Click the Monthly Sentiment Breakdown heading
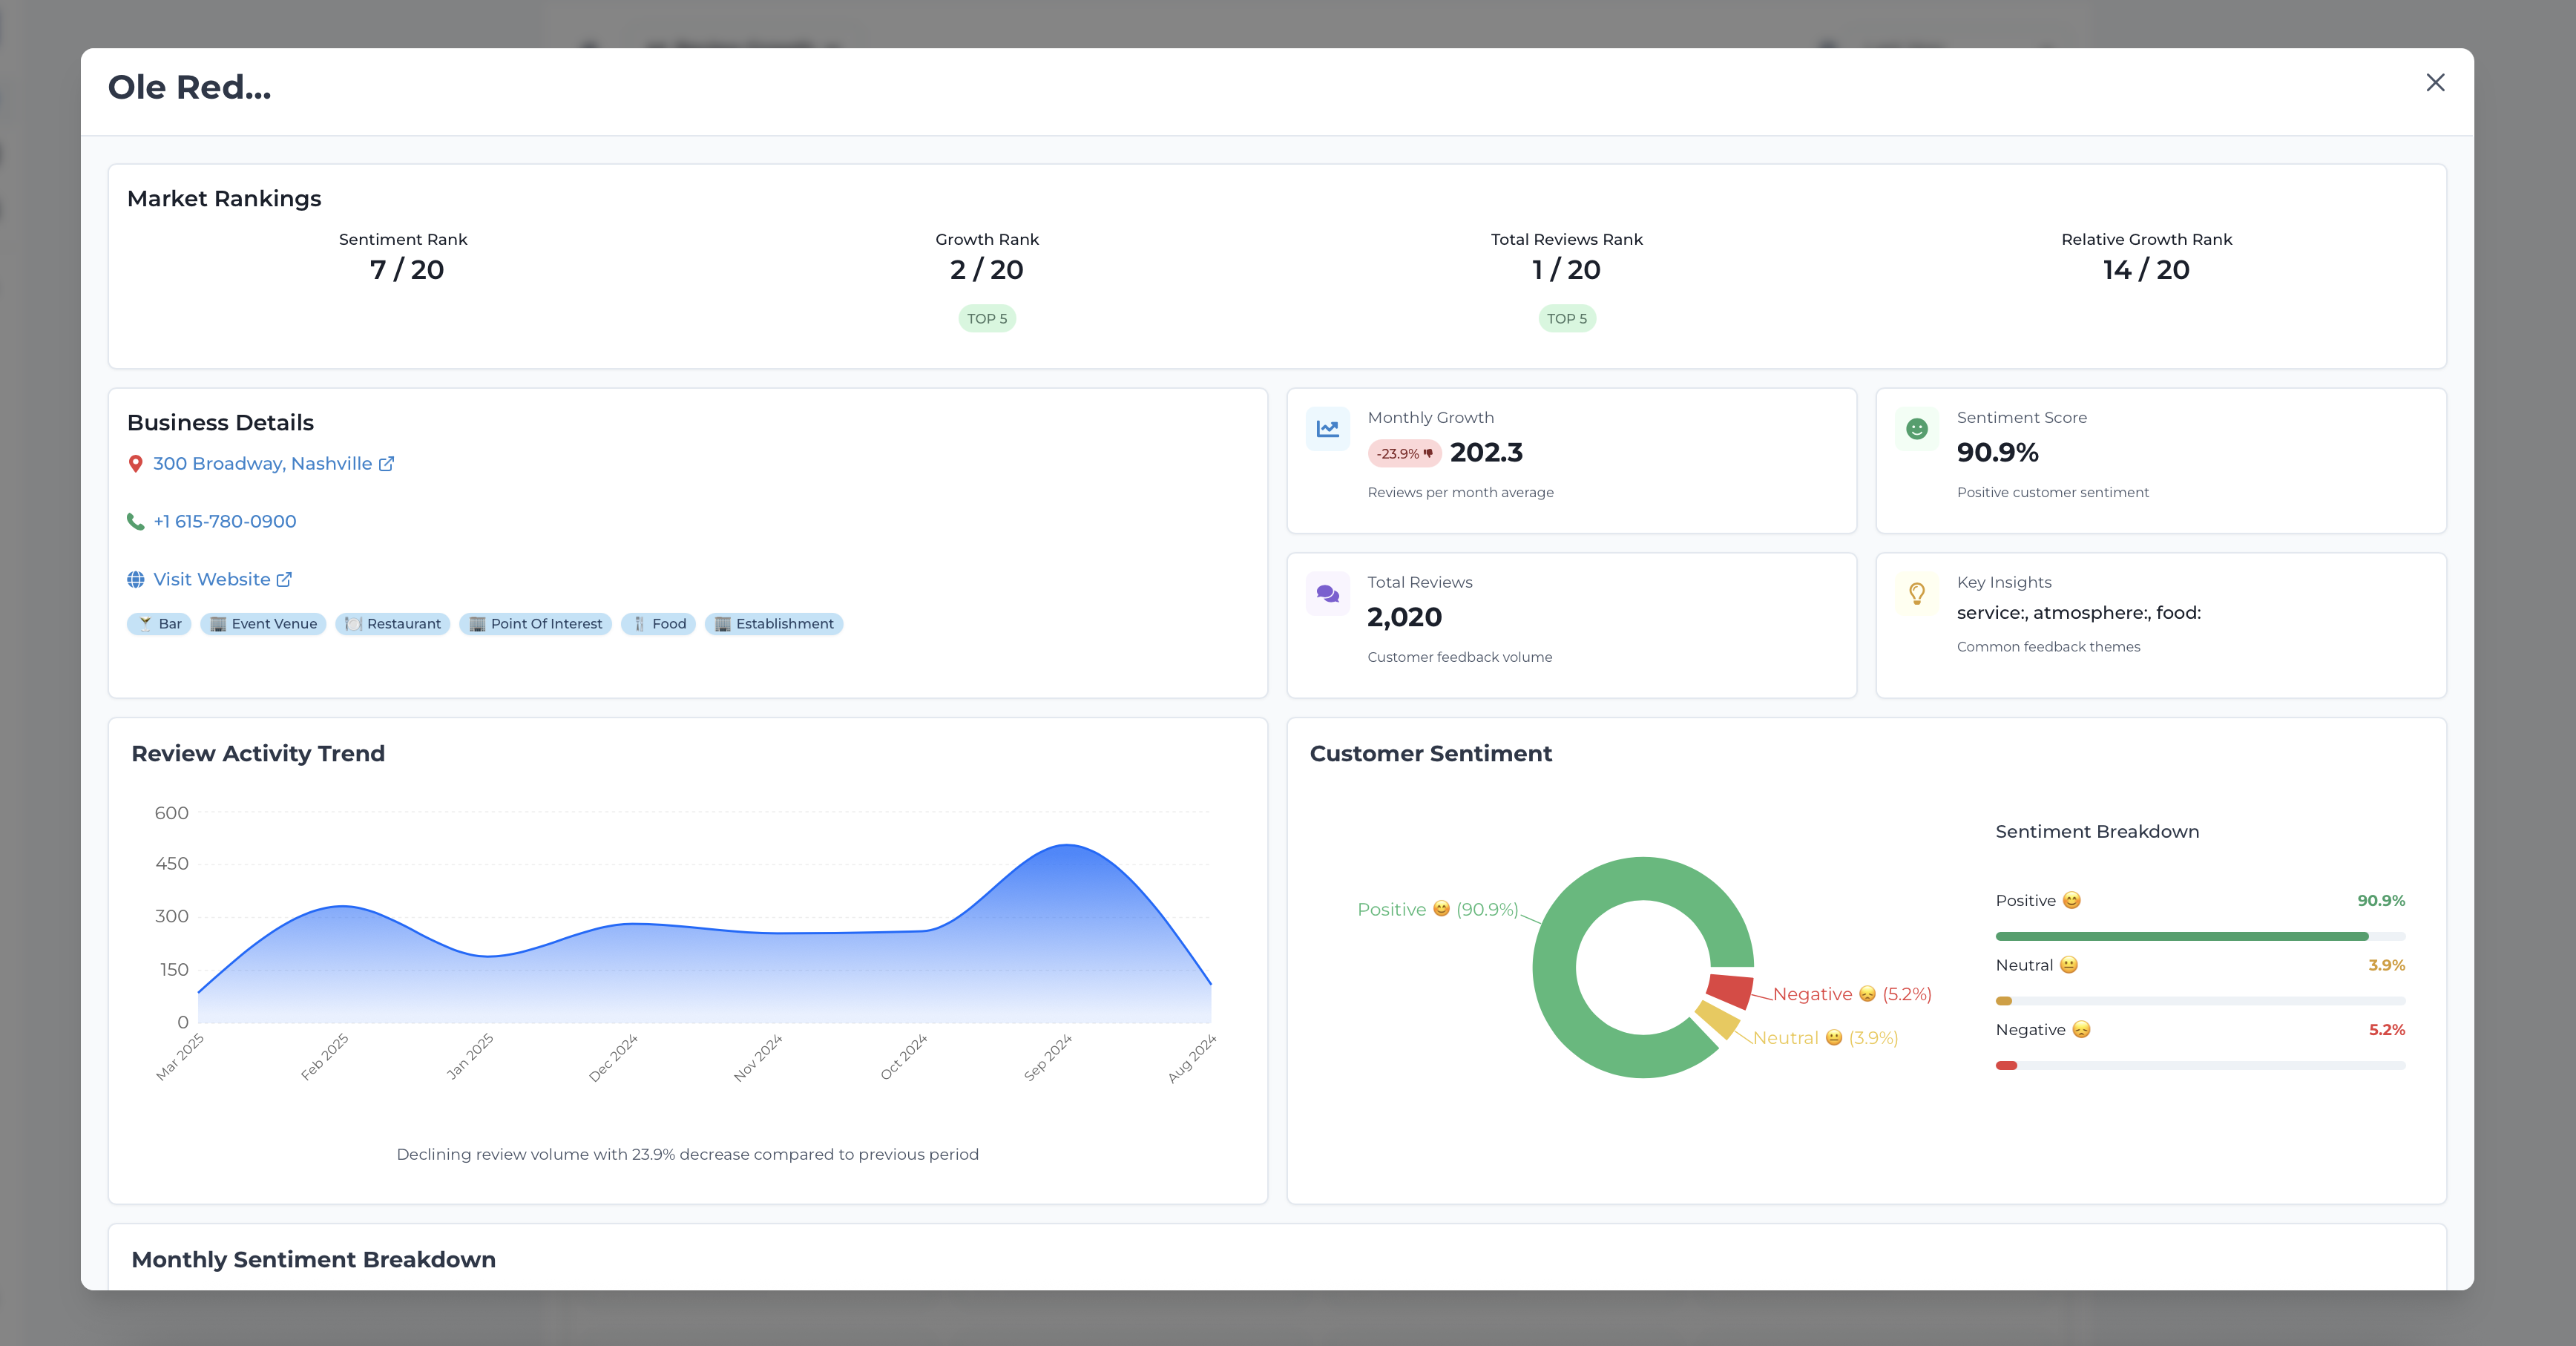Screen dimensions: 2576x1346 pyautogui.click(x=313, y=1260)
